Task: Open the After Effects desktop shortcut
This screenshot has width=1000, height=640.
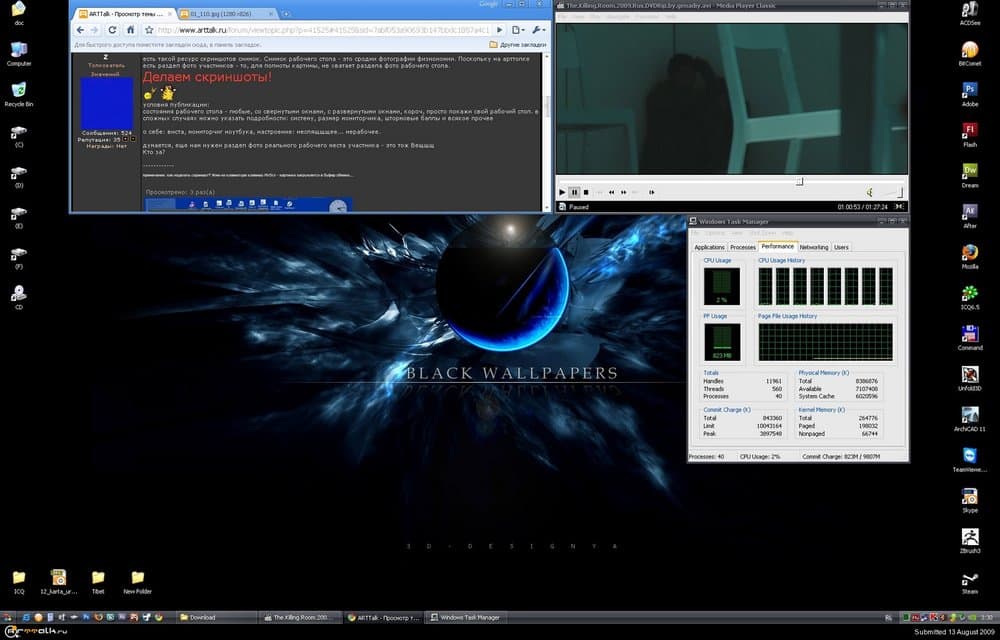Action: pyautogui.click(x=969, y=216)
